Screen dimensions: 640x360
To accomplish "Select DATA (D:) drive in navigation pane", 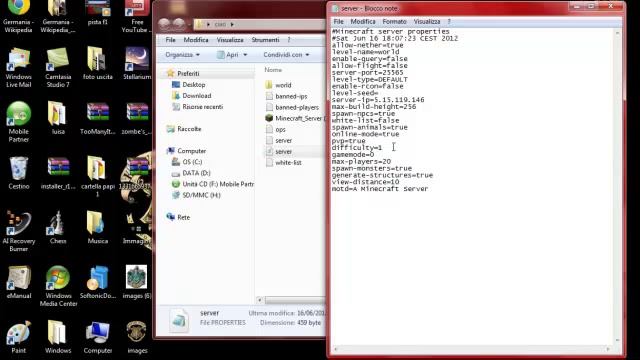I will pyautogui.click(x=196, y=173).
